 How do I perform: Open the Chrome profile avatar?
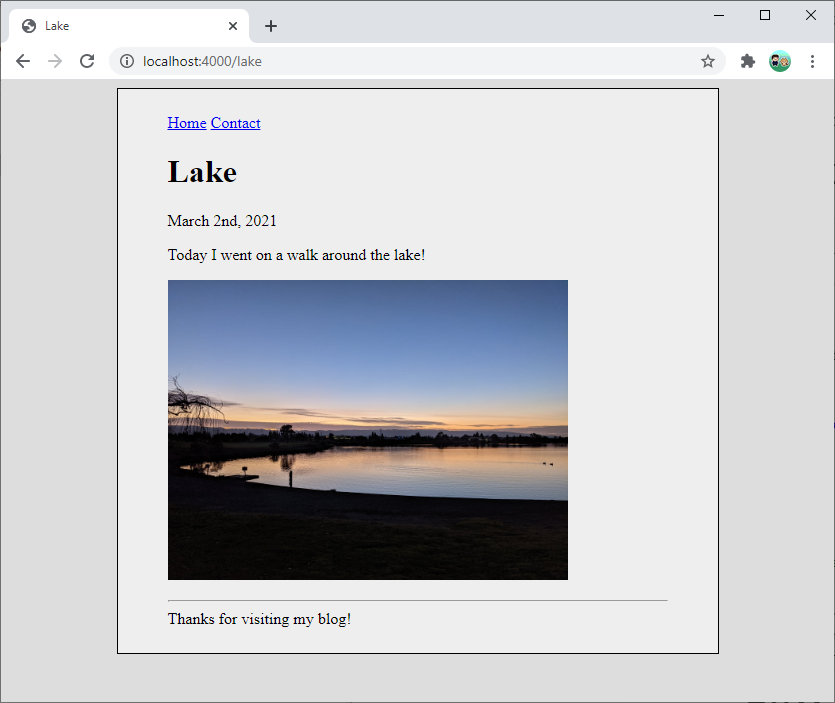(x=780, y=61)
